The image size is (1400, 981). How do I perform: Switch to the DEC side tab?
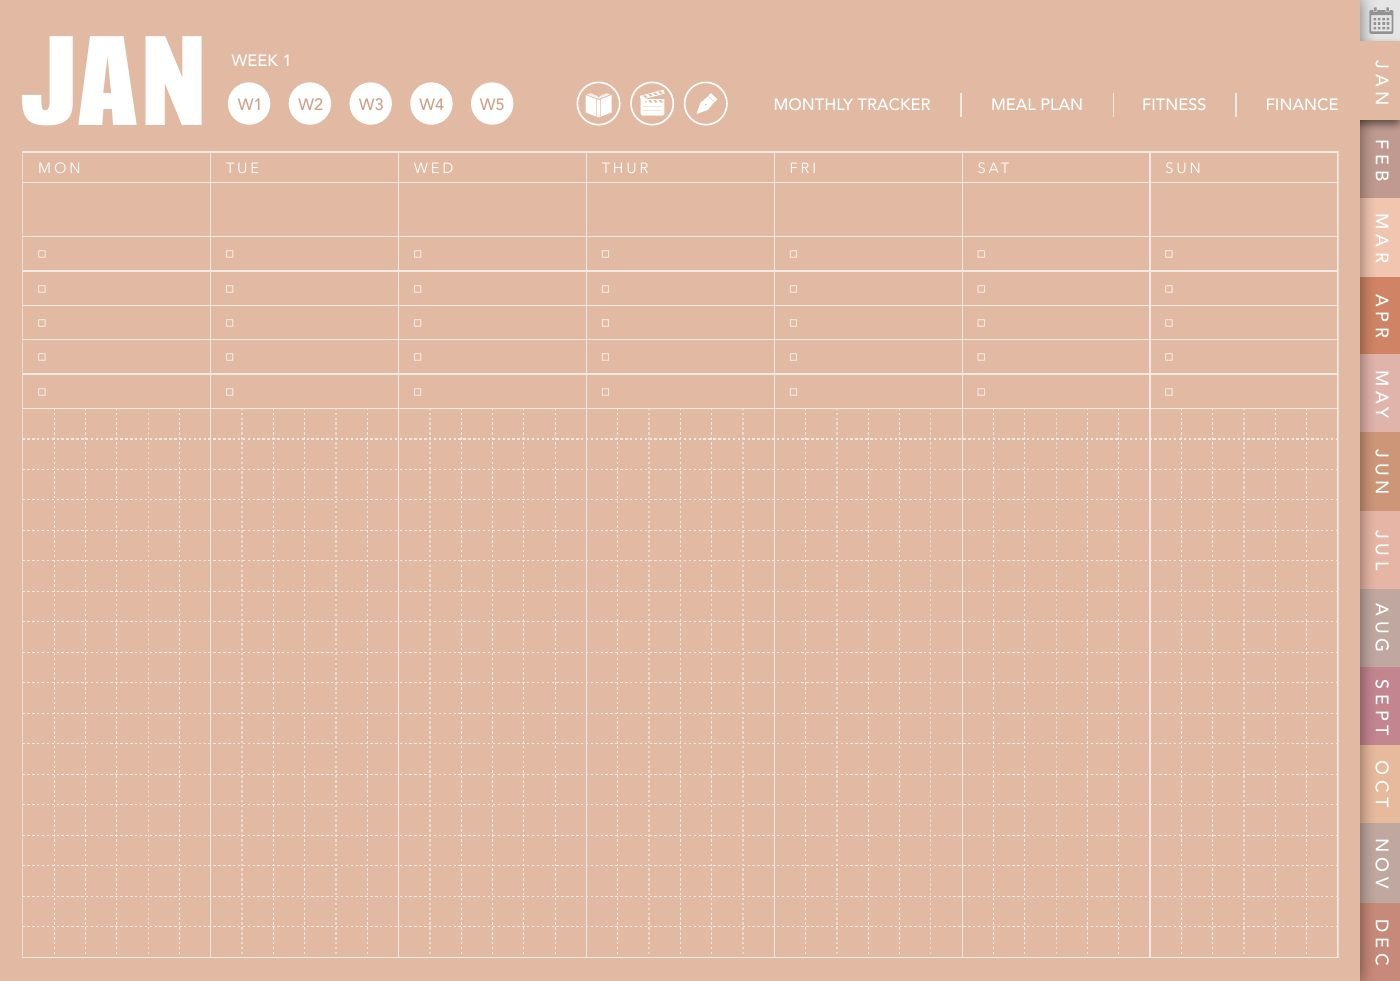click(x=1381, y=942)
